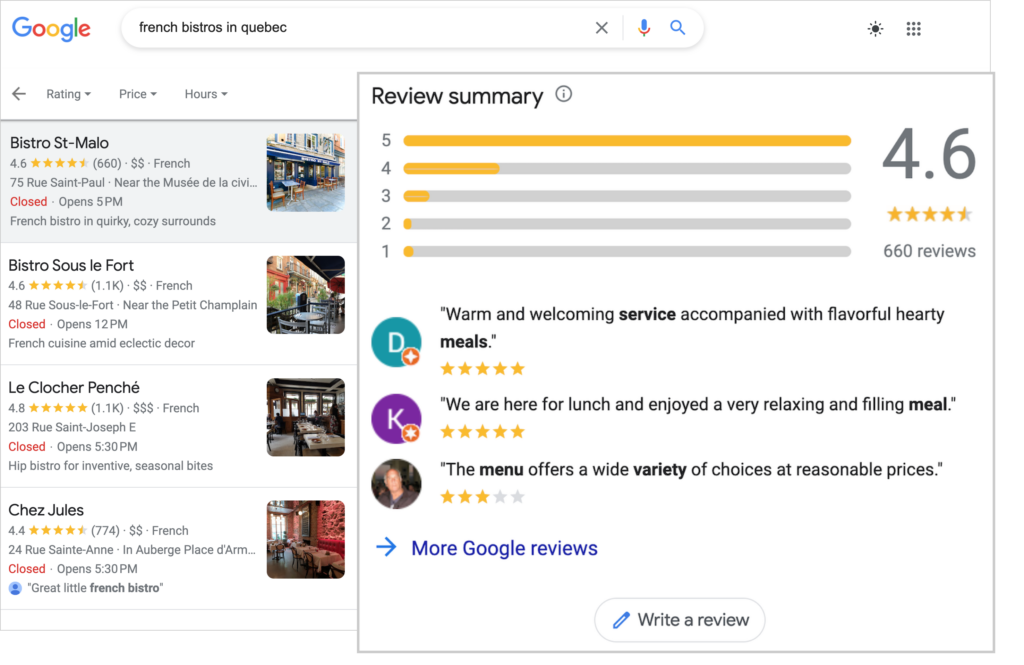The height and width of the screenshot is (665, 1024).
Task: Click the '660 reviews' count
Action: point(929,251)
